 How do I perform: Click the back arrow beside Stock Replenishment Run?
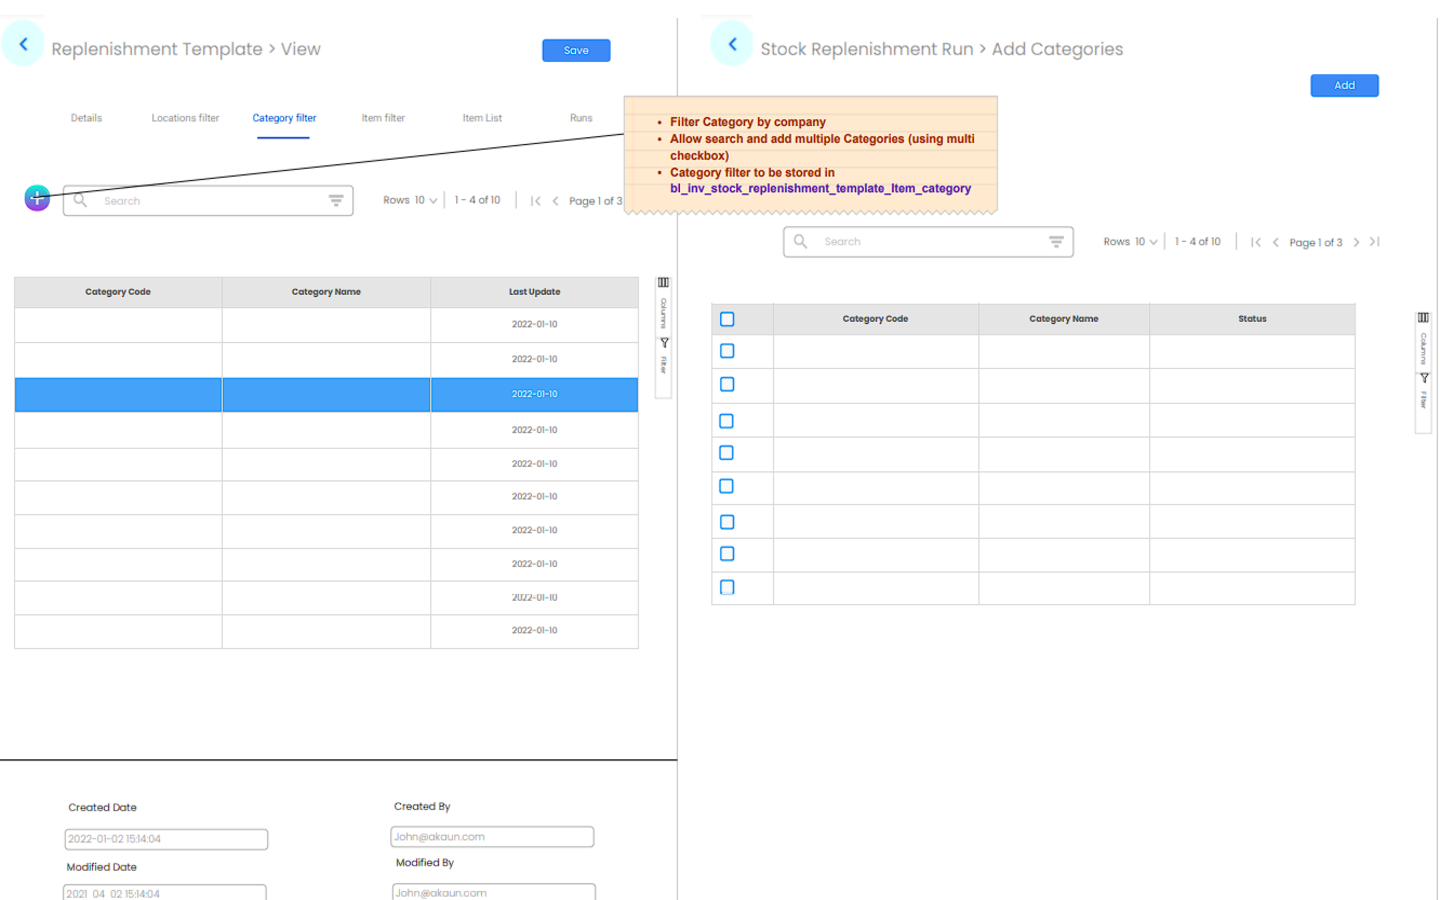pos(732,45)
